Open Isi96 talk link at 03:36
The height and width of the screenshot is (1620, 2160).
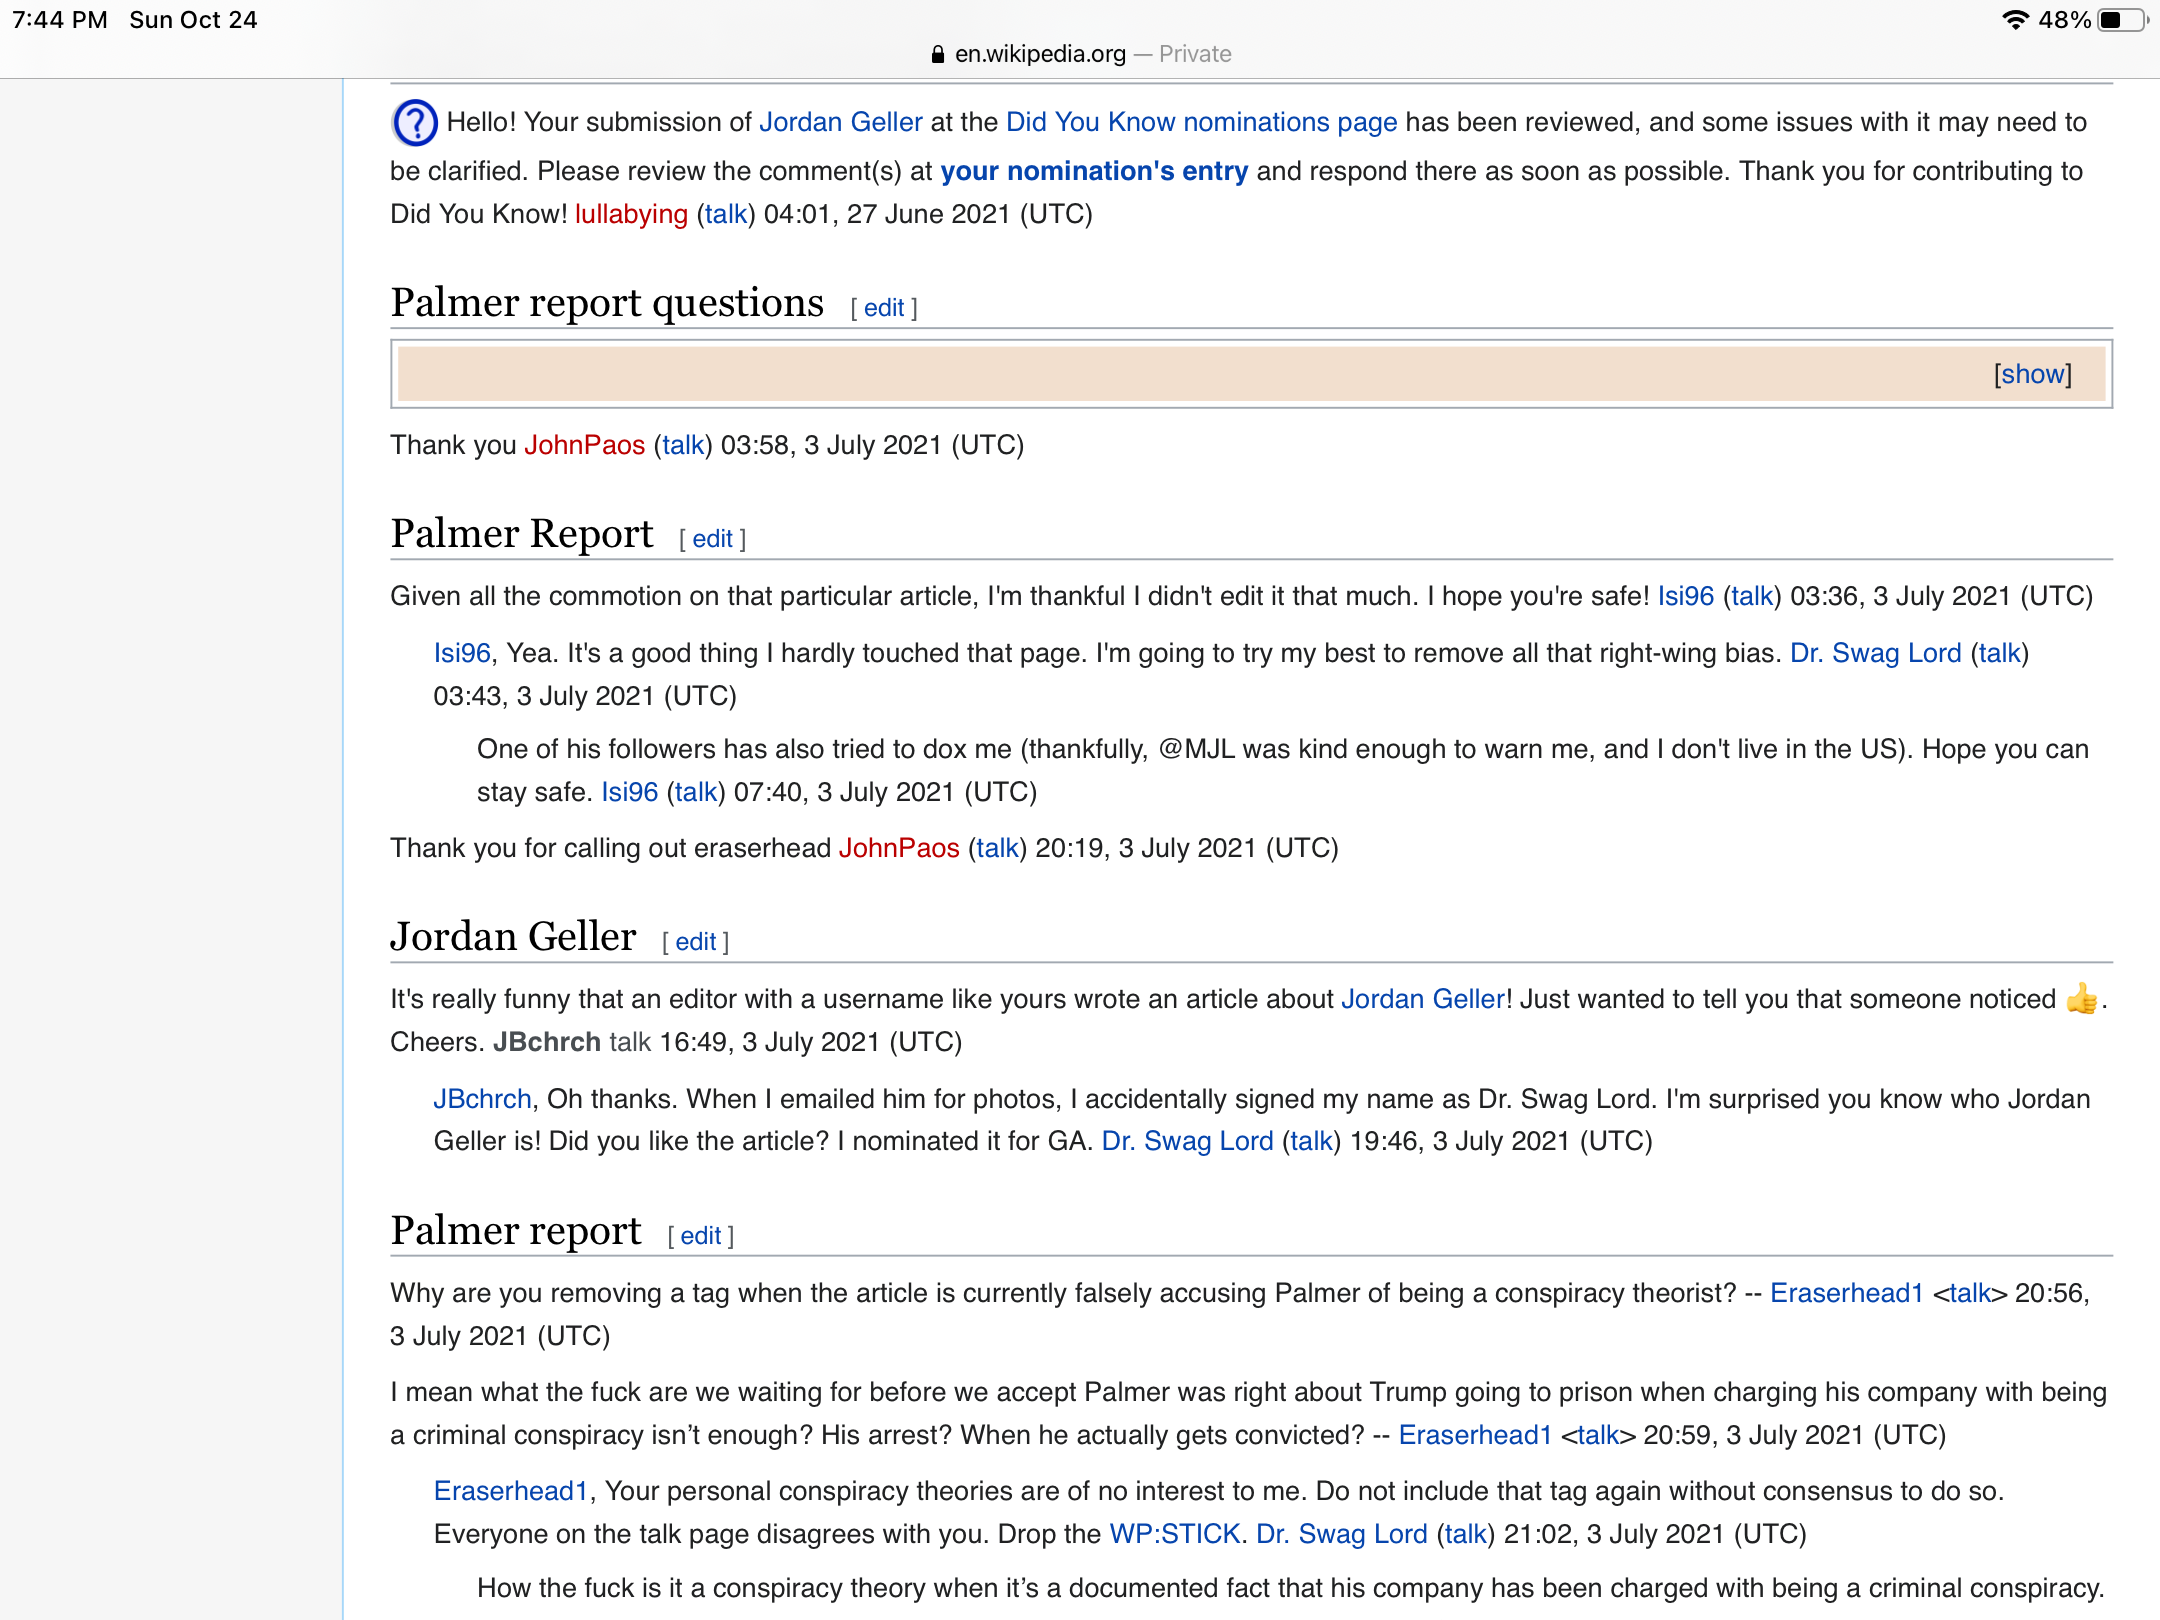tap(1752, 596)
